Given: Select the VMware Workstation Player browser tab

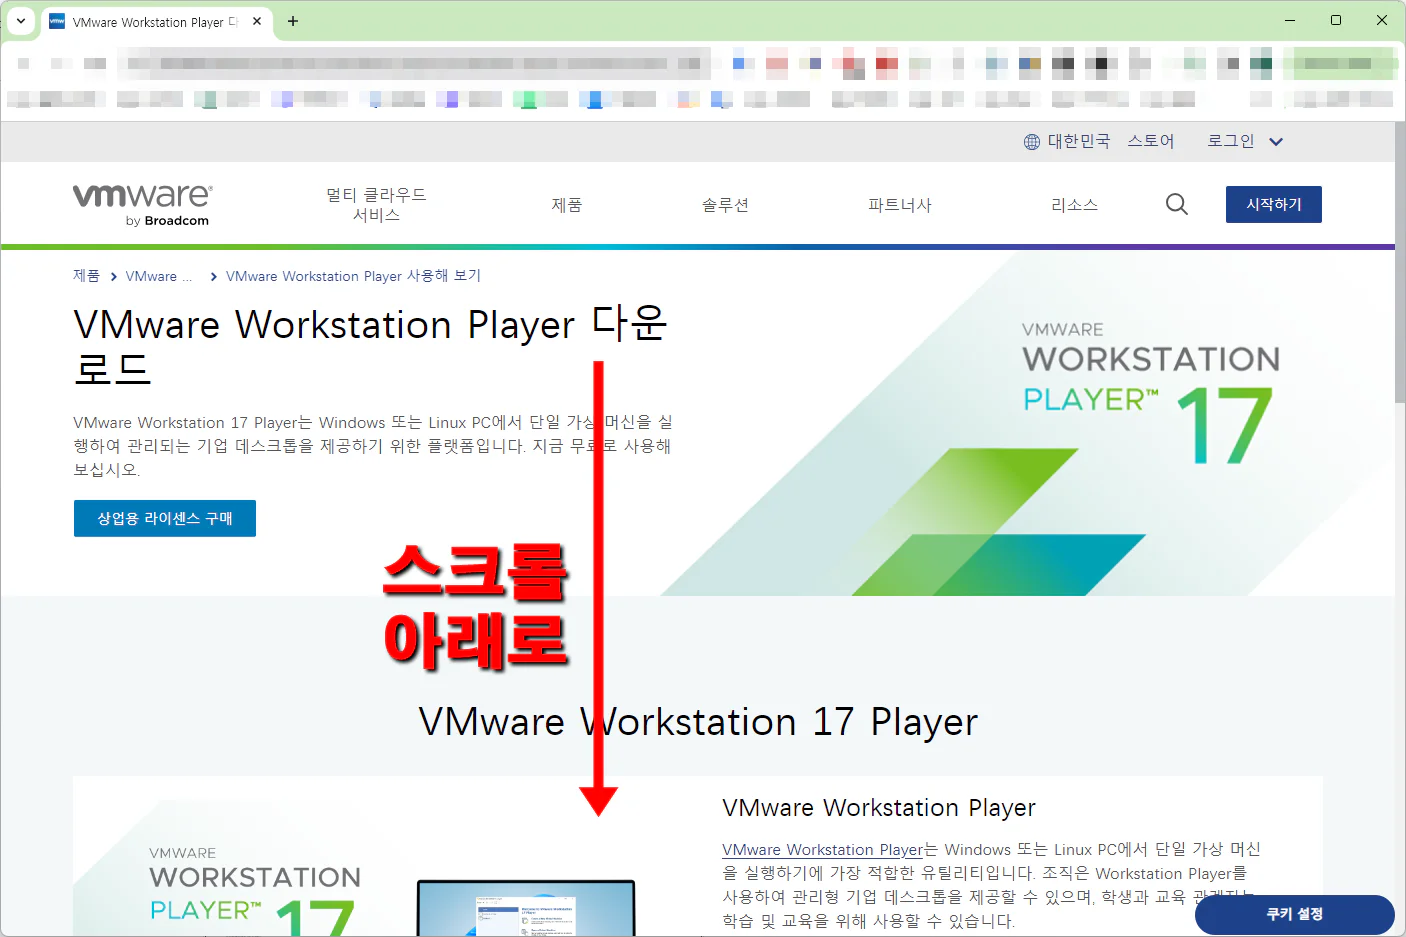Looking at the screenshot, I should 150,20.
